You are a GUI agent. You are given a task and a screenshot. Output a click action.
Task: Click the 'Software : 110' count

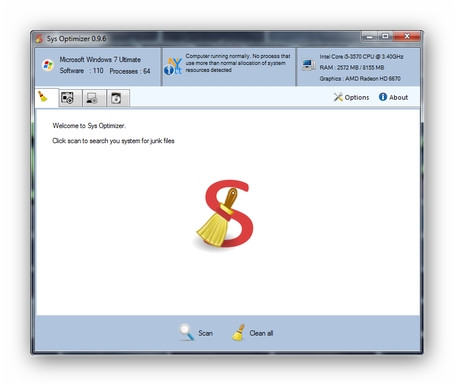coord(82,71)
